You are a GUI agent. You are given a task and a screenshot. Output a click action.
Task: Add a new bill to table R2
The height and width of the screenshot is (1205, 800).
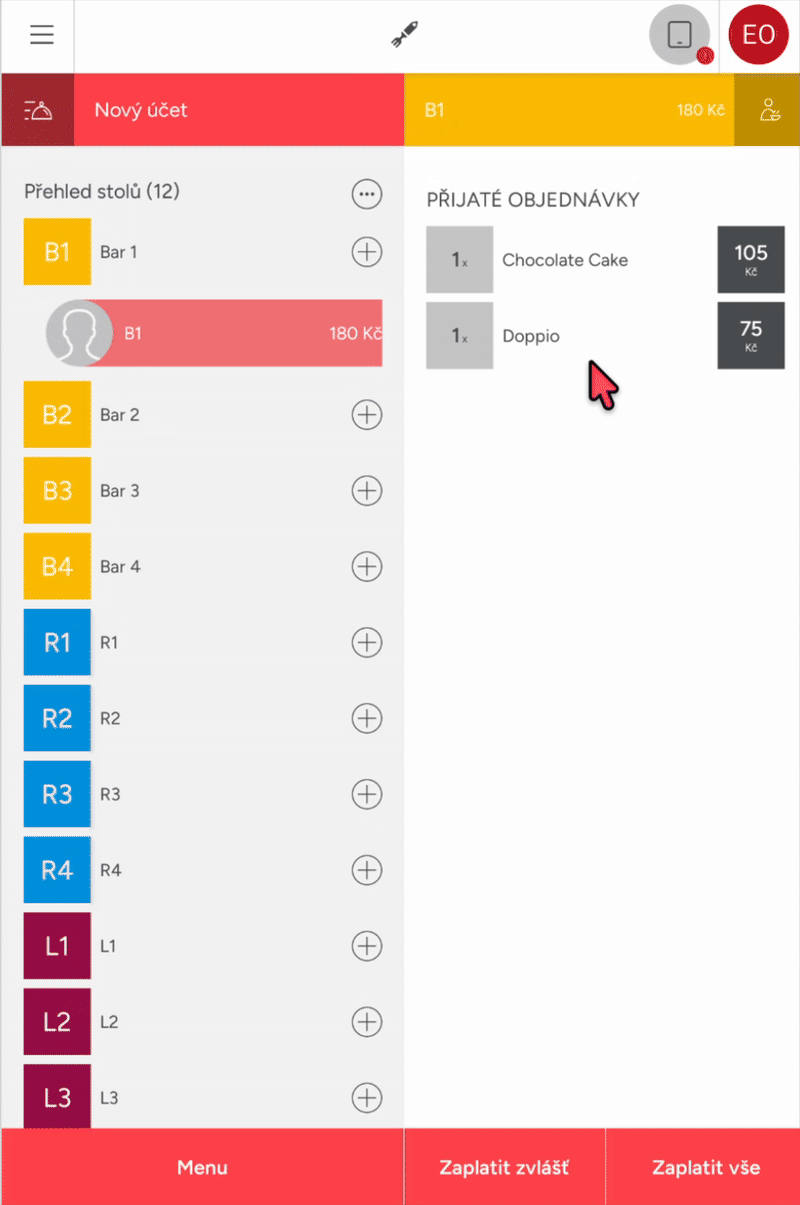[367, 718]
